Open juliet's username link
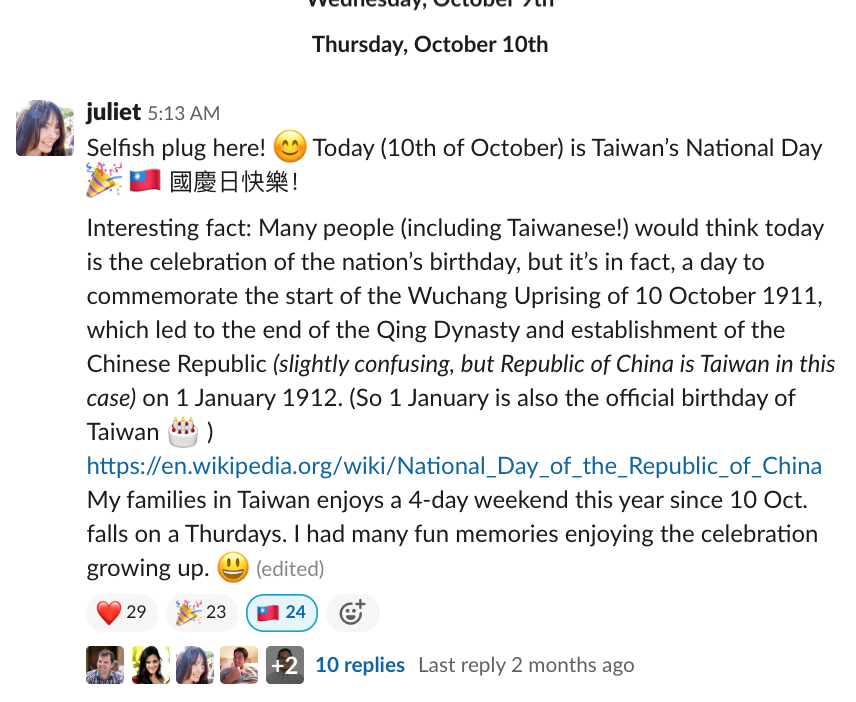 114,112
